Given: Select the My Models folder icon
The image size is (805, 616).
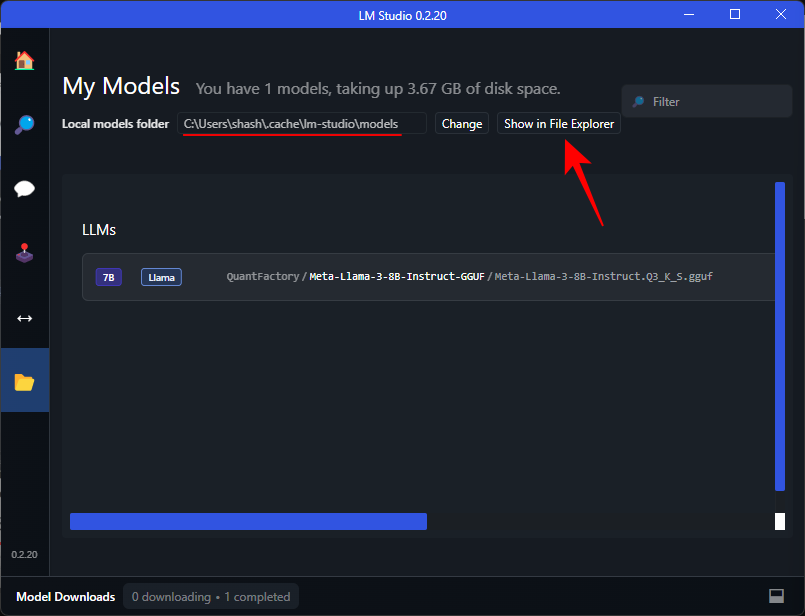Looking at the screenshot, I should (24, 382).
